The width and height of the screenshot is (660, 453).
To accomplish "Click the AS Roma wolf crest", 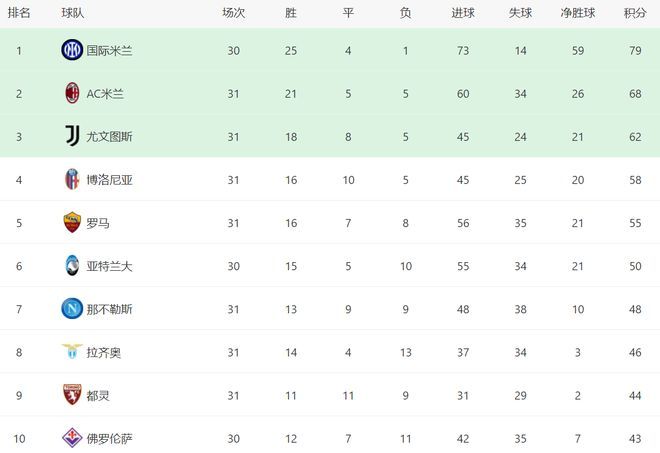I will 72,222.
